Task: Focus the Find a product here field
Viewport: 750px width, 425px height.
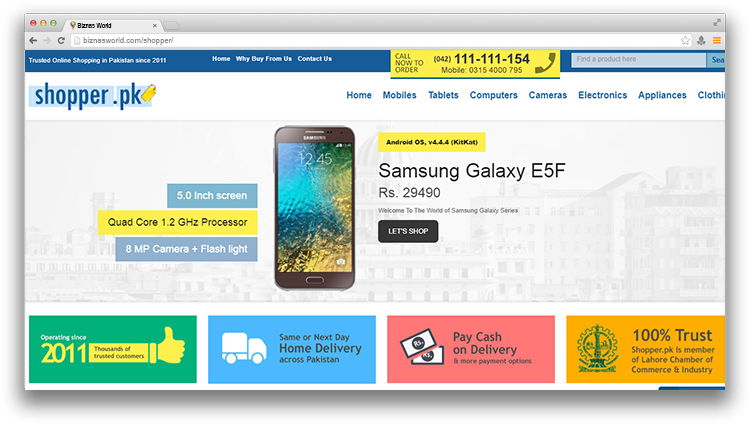Action: [x=639, y=59]
